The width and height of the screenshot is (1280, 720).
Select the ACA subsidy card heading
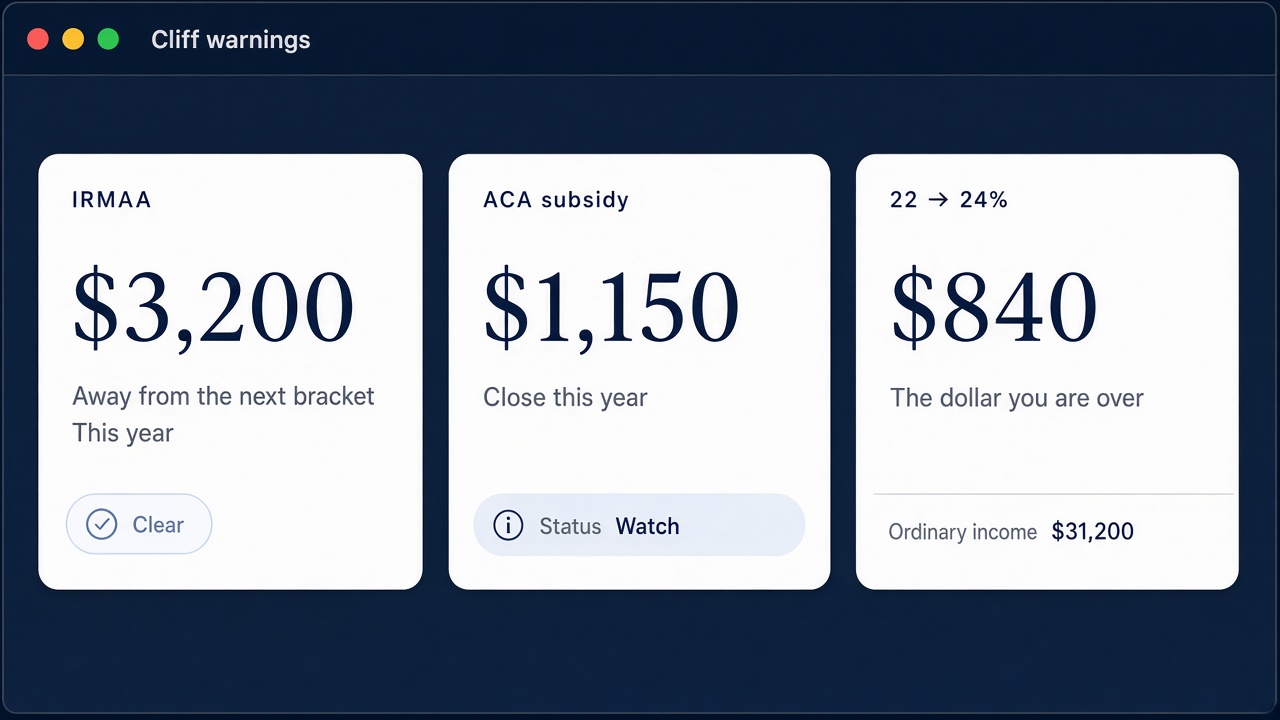tap(556, 200)
